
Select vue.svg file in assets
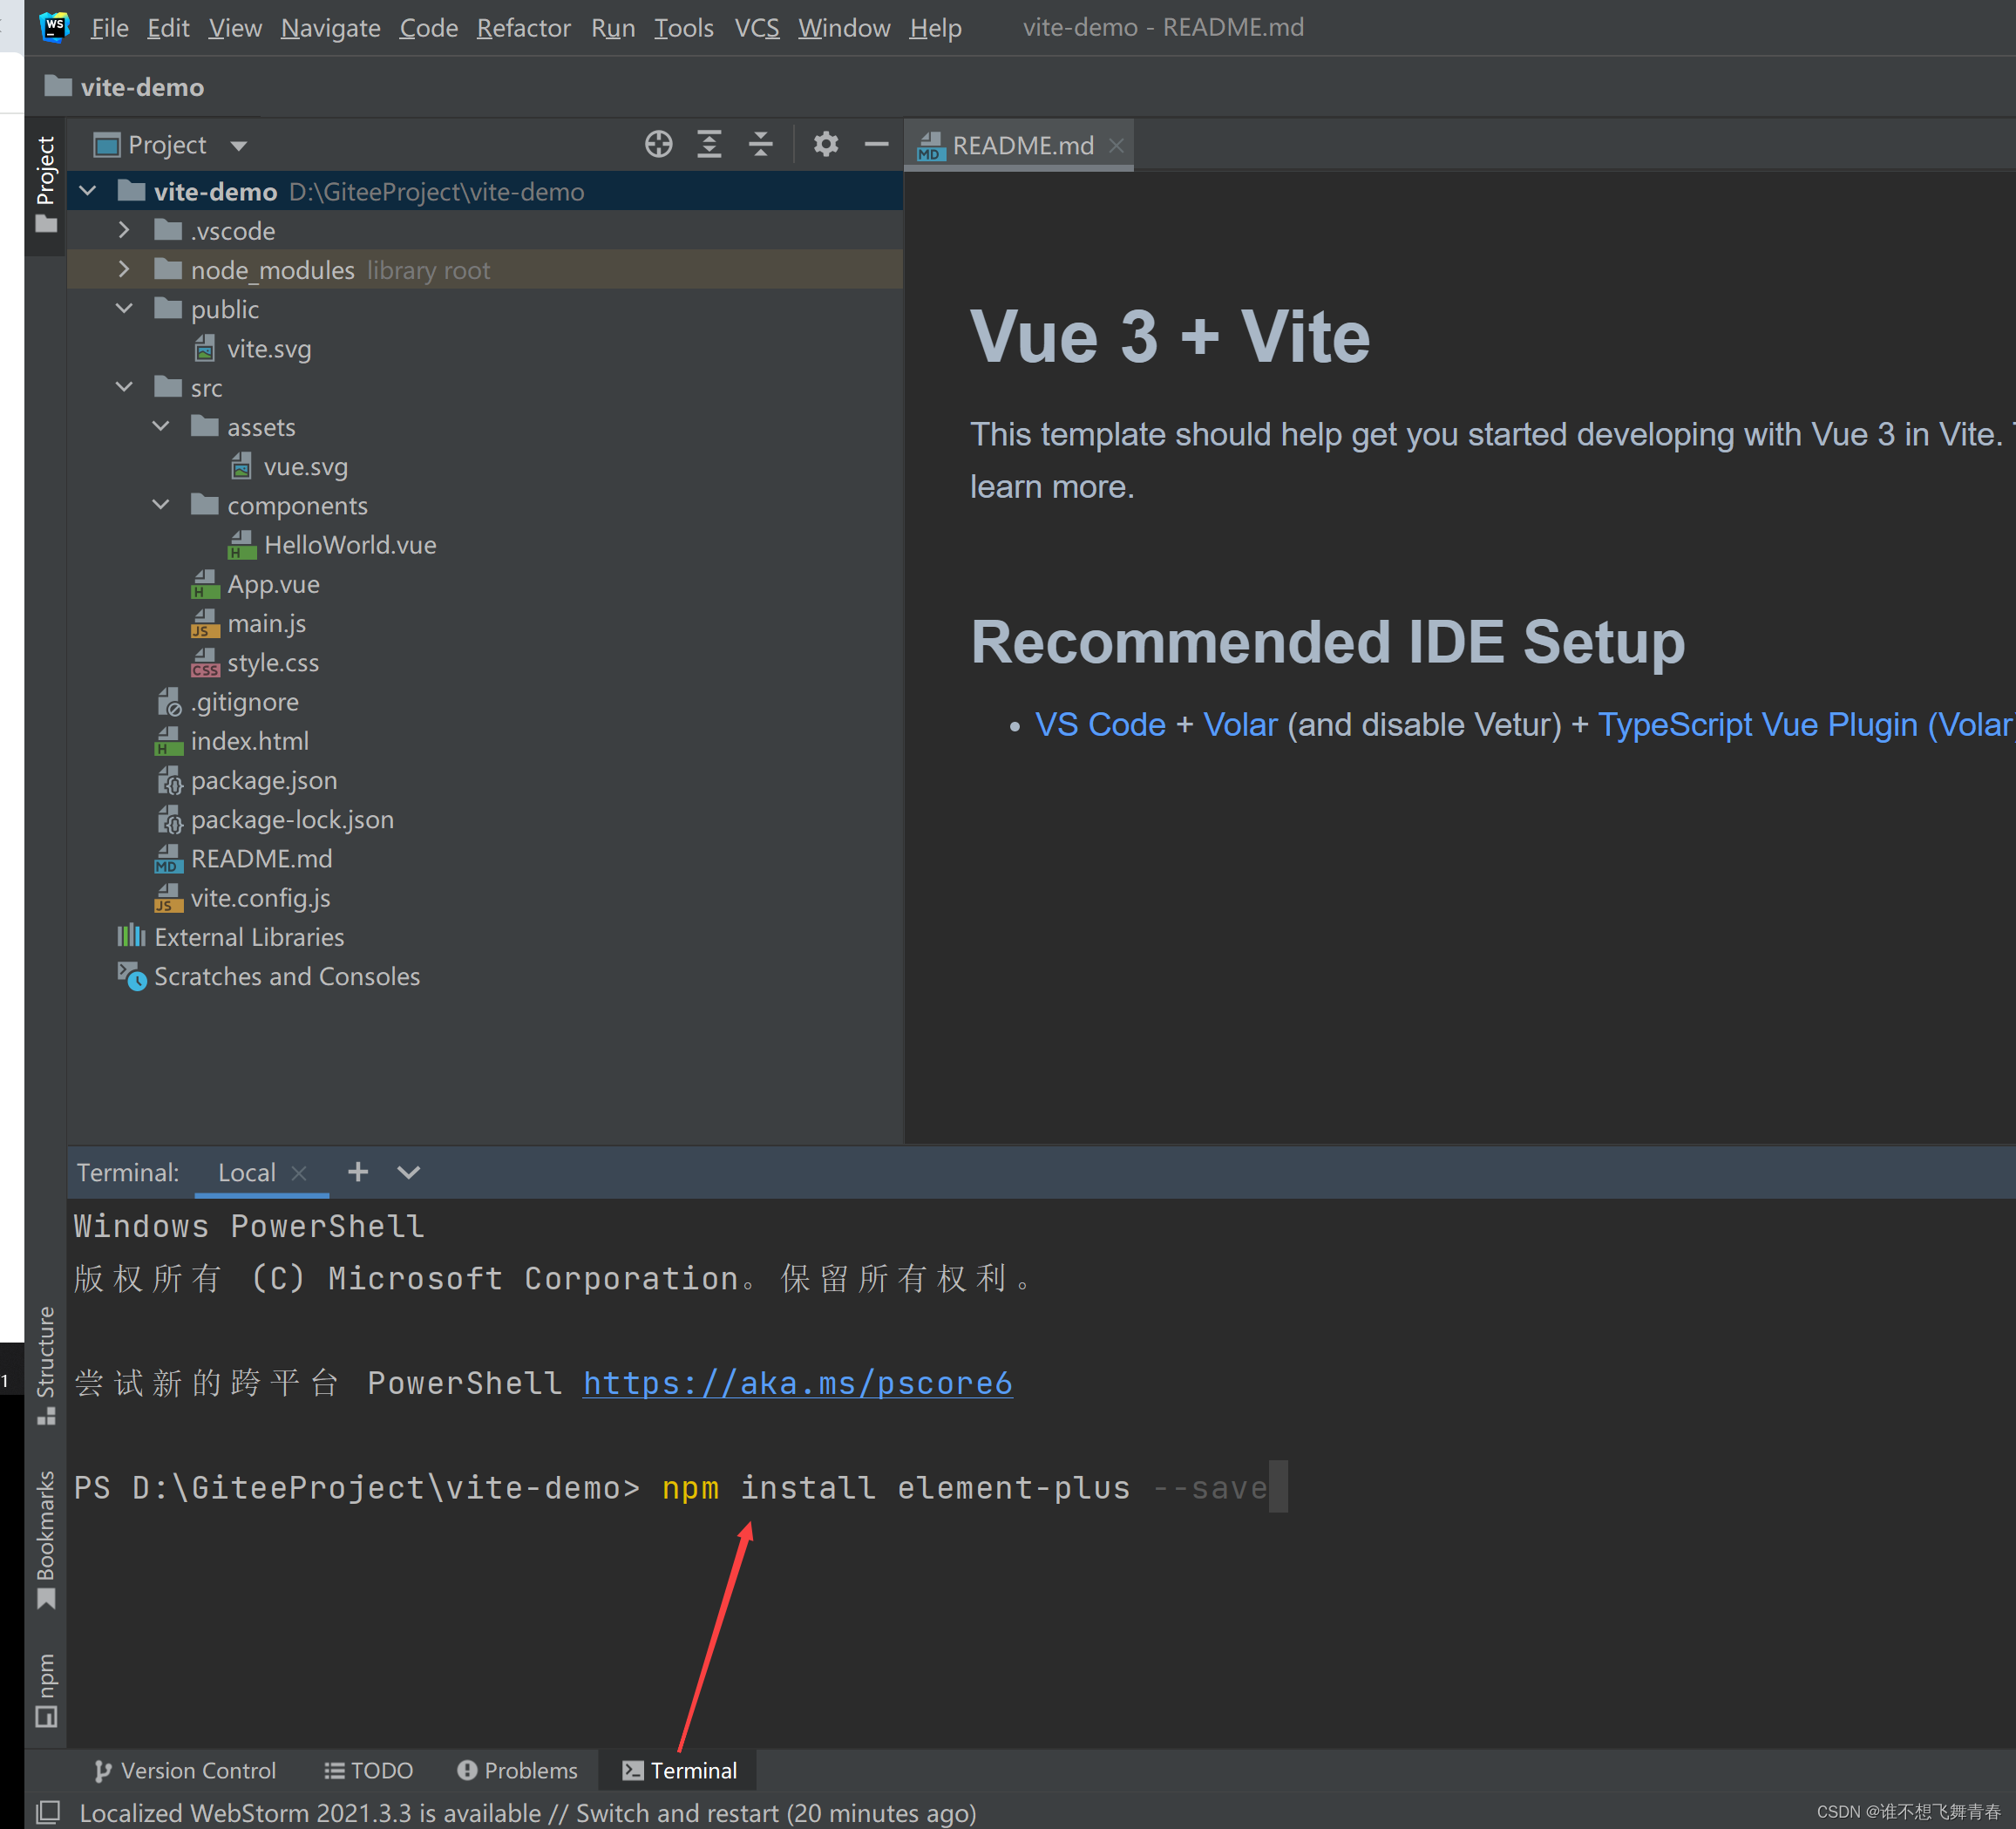point(305,467)
